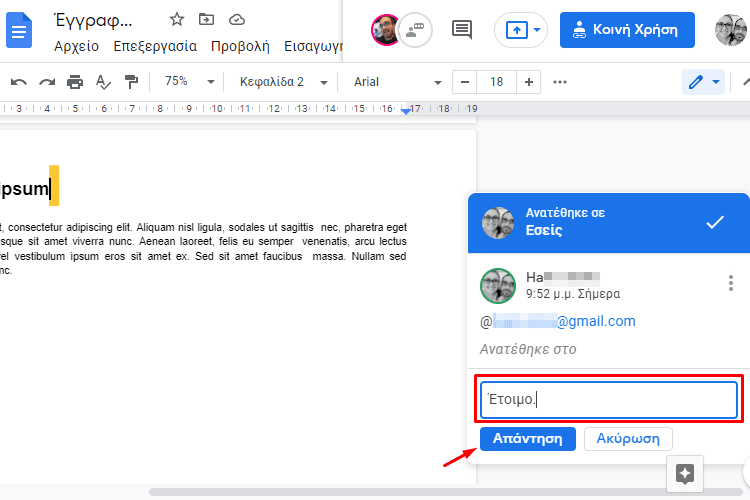
Task: Open the Αρχείο menu
Action: pyautogui.click(x=77, y=46)
